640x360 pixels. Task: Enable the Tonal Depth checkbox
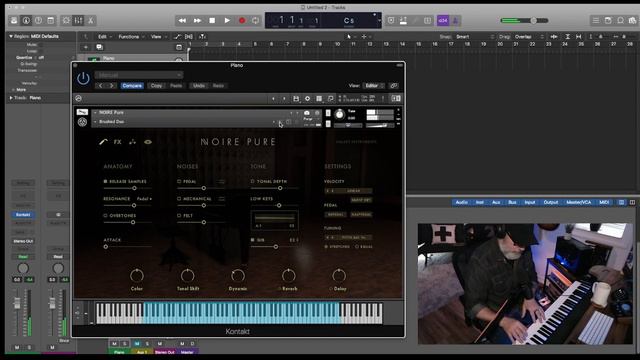coord(253,181)
